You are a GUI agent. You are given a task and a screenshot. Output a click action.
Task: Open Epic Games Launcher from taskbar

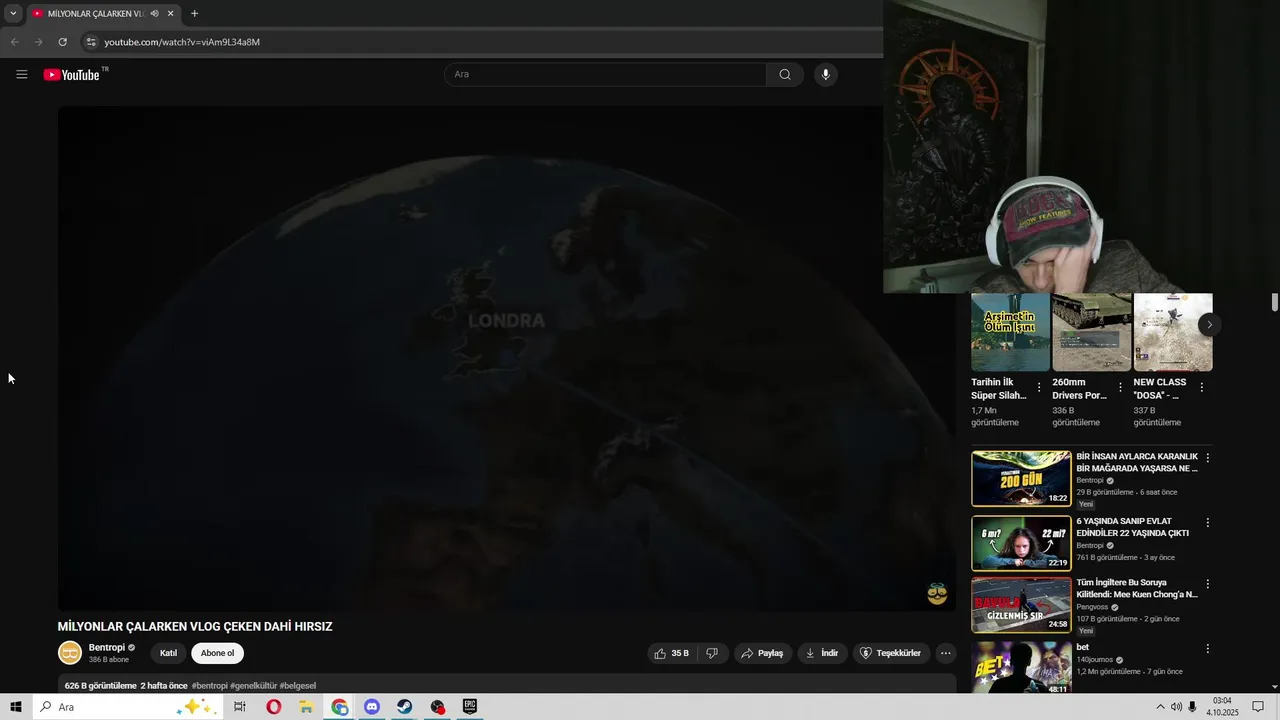[x=470, y=707]
